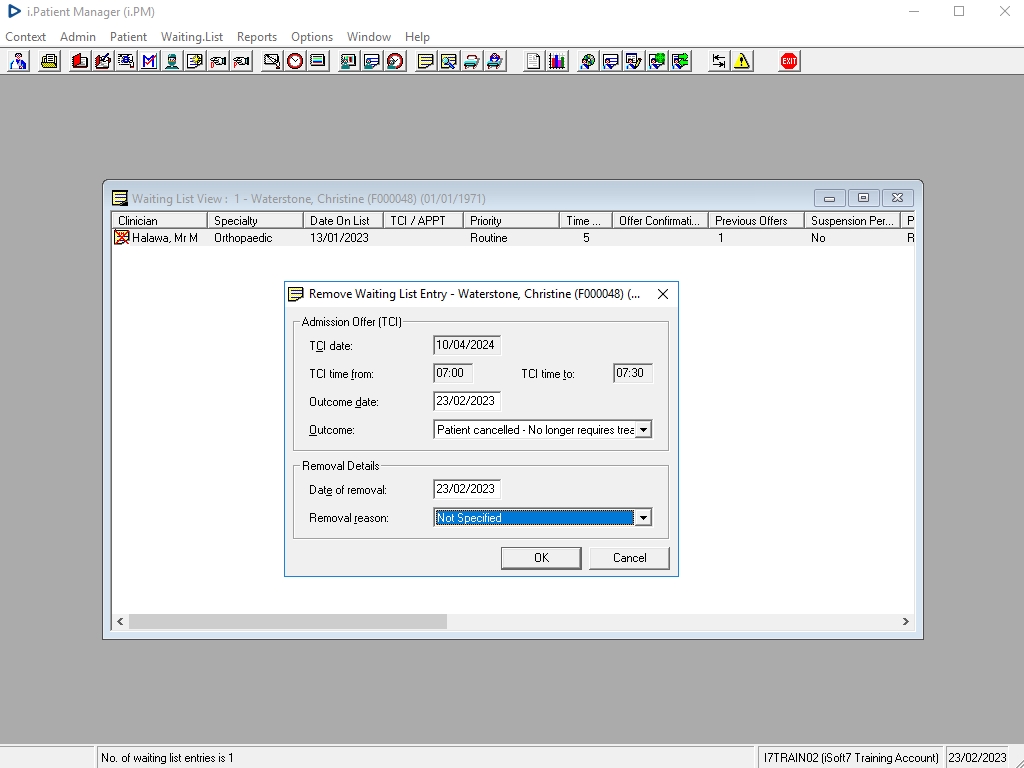Click the Suspension Per... column header

[852, 221]
